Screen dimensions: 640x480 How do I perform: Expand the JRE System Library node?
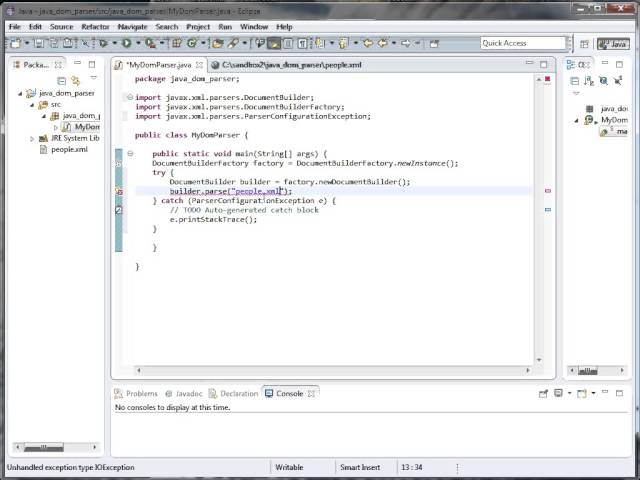[x=32, y=139]
